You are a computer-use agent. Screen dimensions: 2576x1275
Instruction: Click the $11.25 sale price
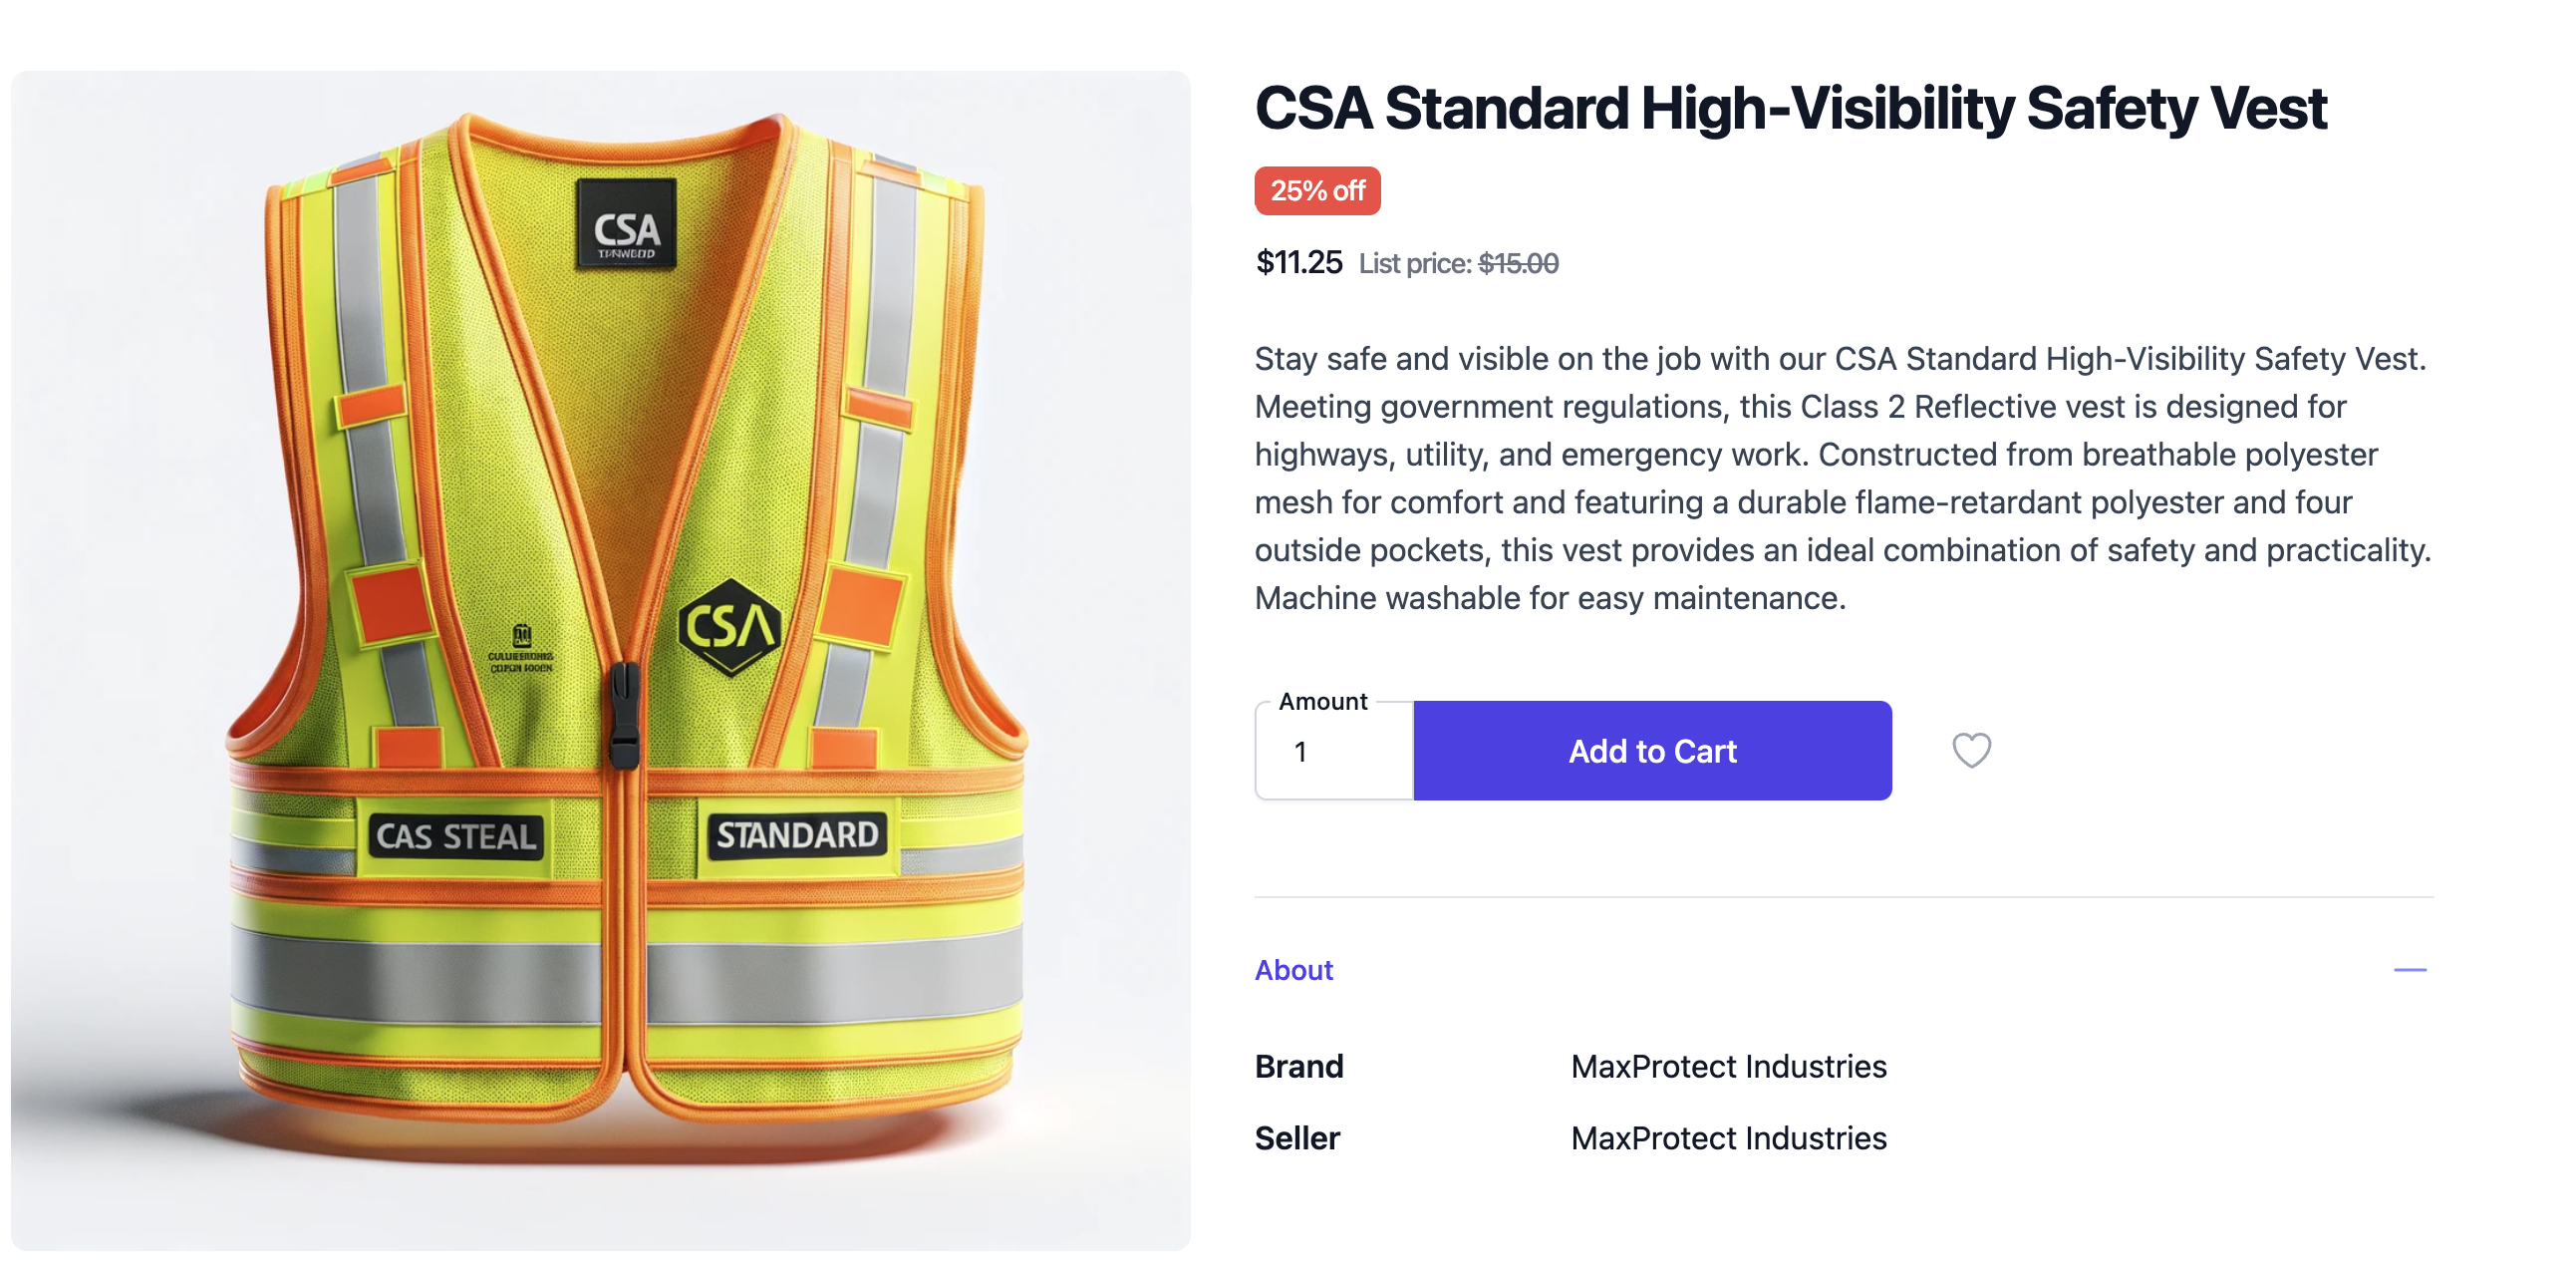tap(1298, 262)
